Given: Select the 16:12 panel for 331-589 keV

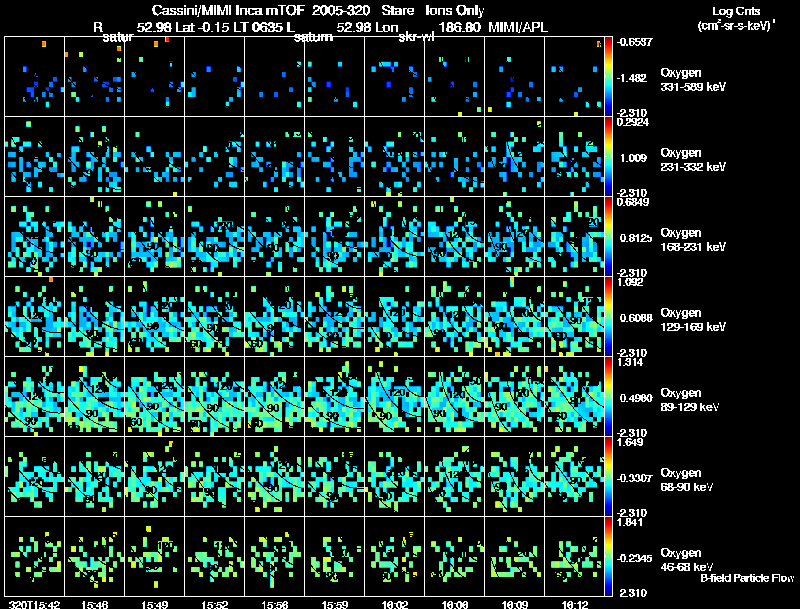Looking at the screenshot, I should [574, 77].
